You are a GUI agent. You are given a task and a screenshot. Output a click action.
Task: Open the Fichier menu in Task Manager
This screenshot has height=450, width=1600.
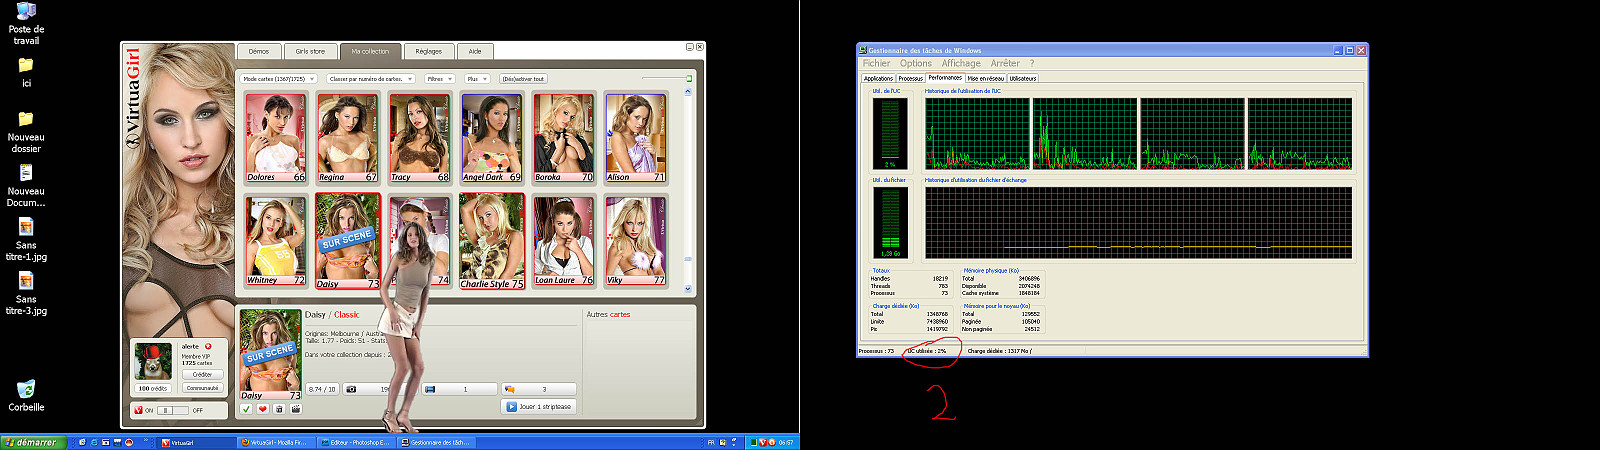pyautogui.click(x=876, y=63)
